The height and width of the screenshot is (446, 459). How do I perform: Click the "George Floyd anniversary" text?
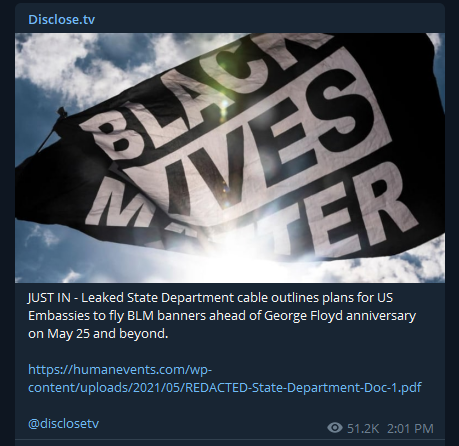click(x=340, y=316)
